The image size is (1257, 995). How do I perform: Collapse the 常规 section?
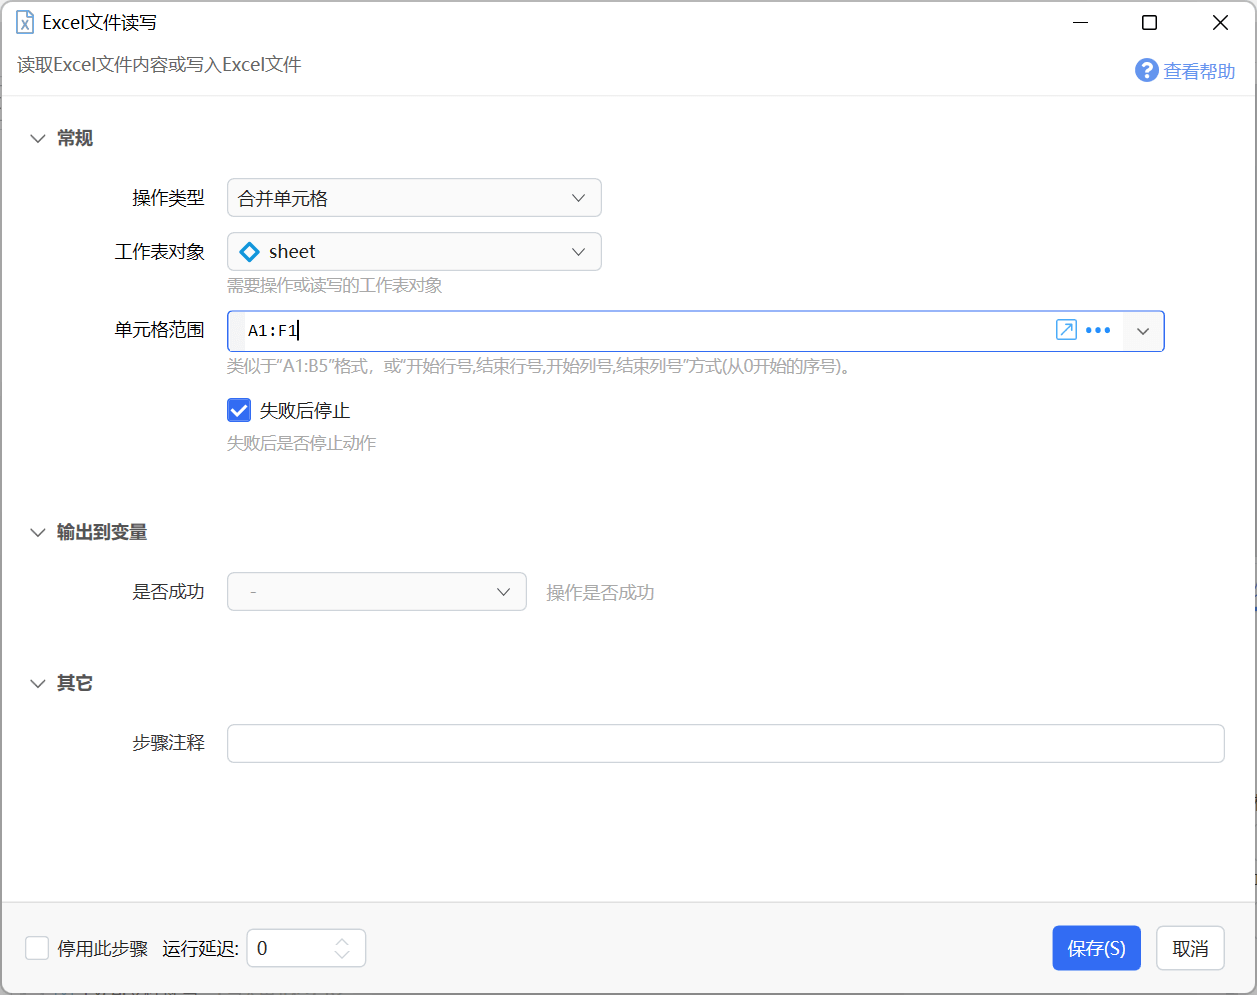[x=38, y=138]
